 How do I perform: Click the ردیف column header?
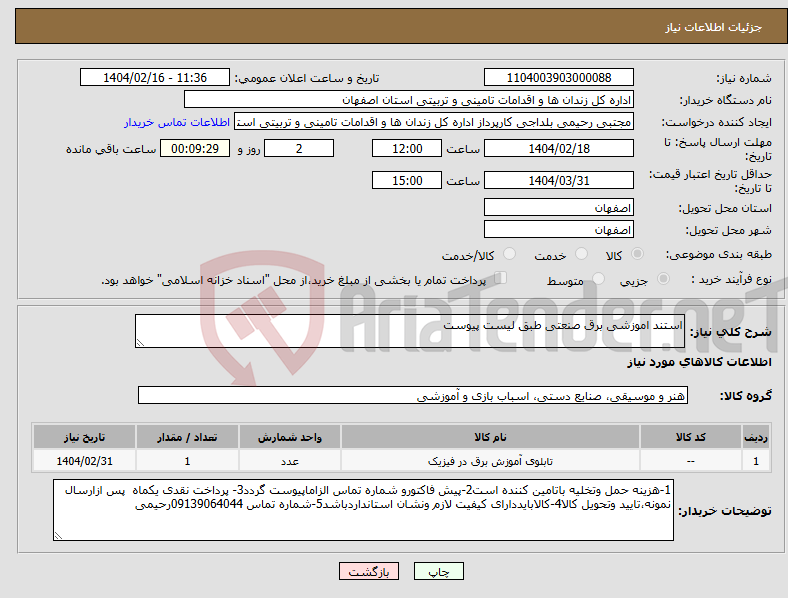pos(756,437)
